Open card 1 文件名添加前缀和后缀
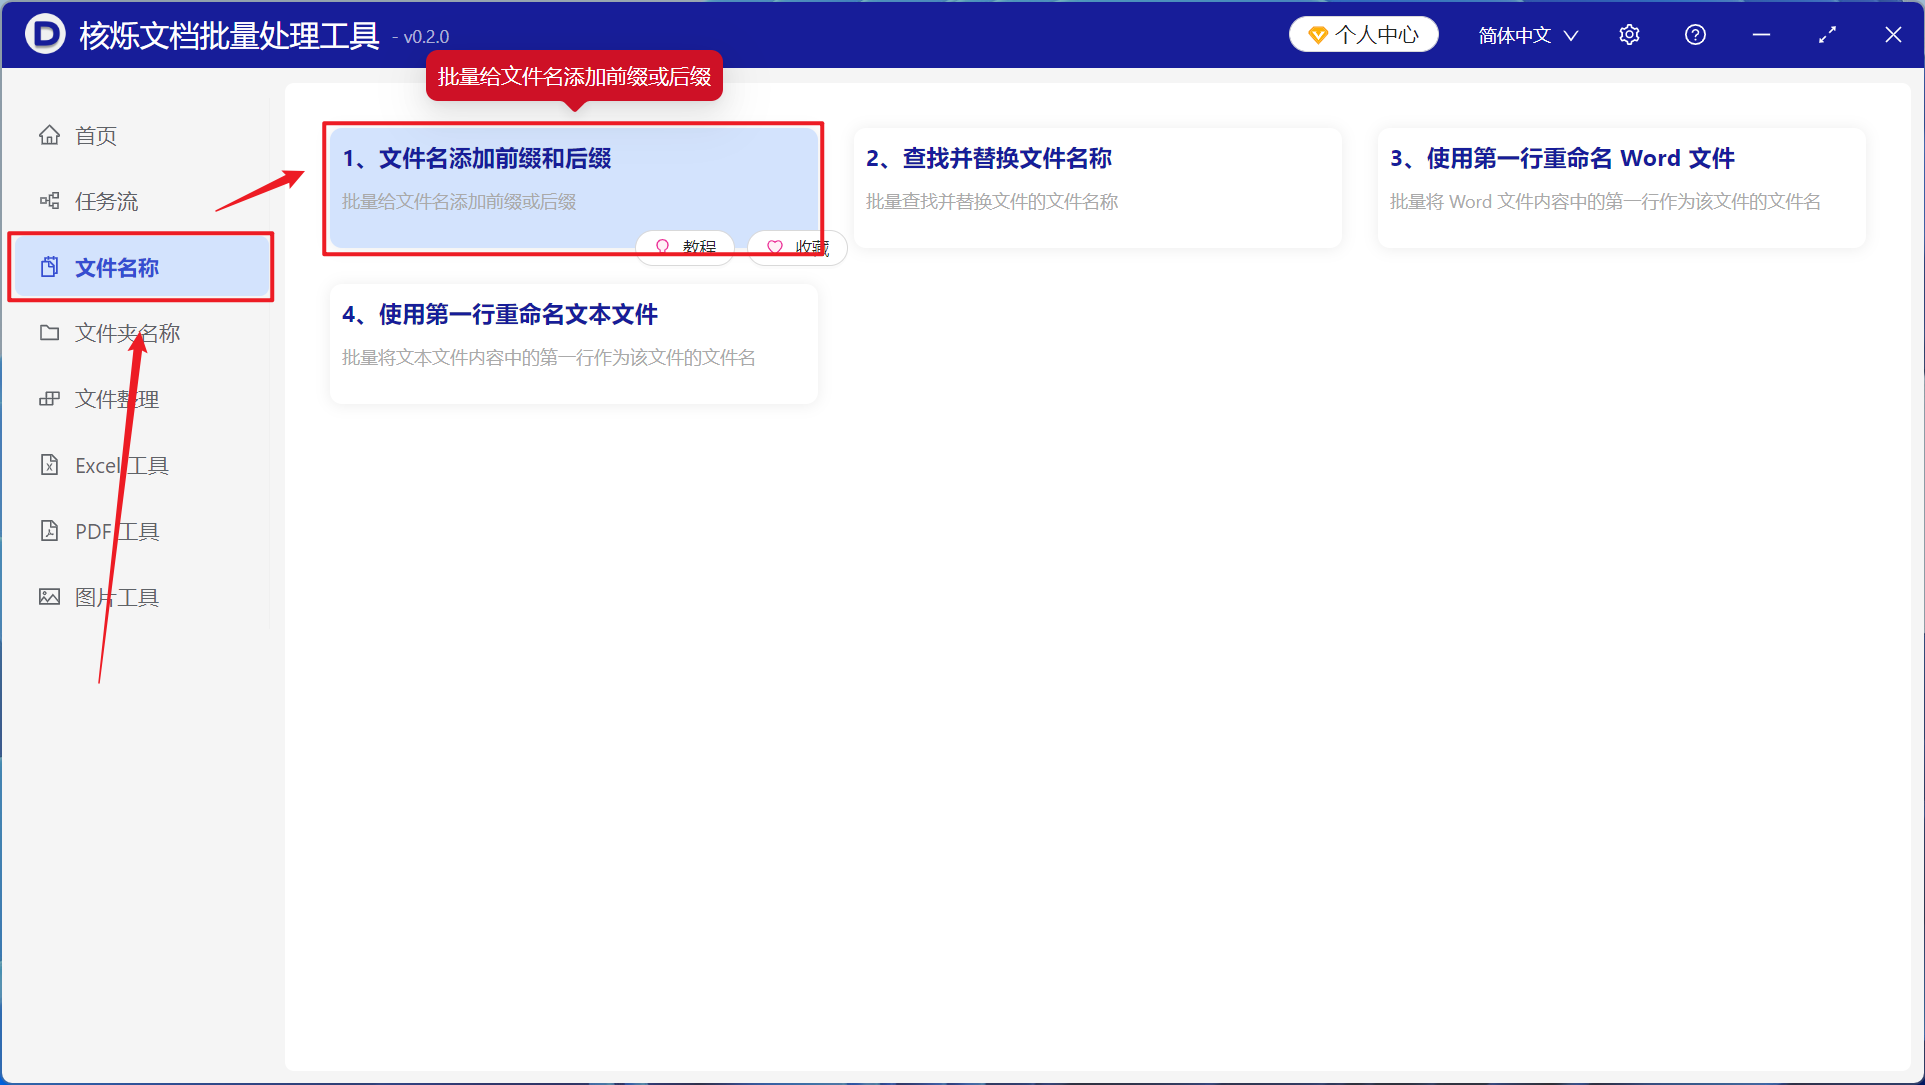Image resolution: width=1925 pixels, height=1085 pixels. click(x=574, y=188)
